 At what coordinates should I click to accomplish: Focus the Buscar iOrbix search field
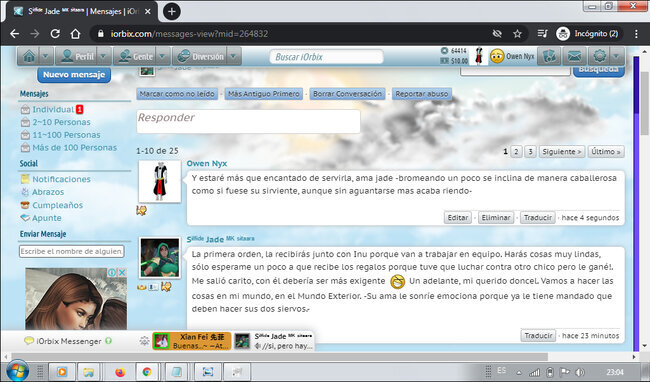click(x=327, y=57)
